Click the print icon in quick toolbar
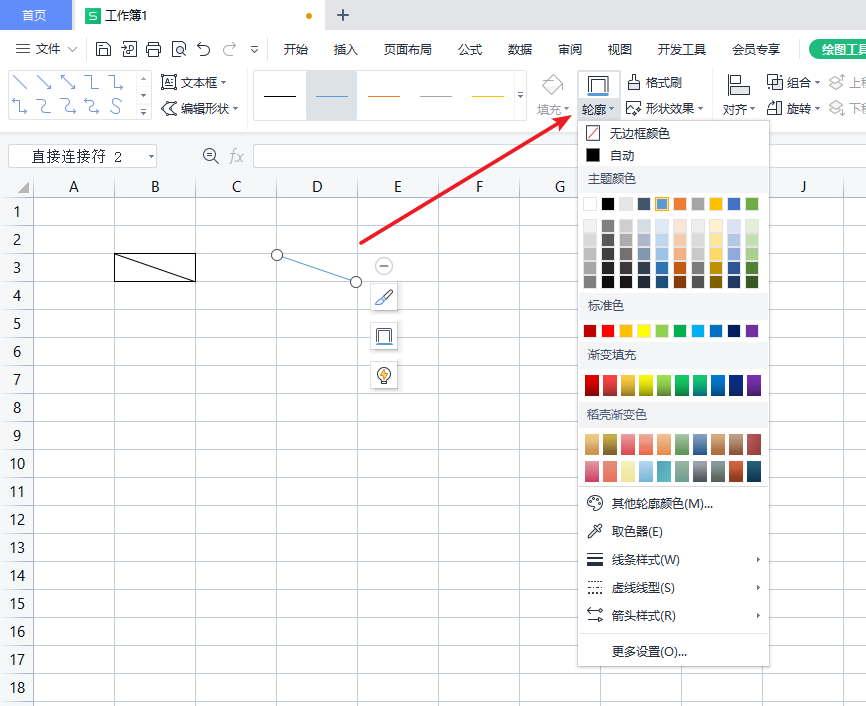Screen dimensions: 866x706 (153, 49)
